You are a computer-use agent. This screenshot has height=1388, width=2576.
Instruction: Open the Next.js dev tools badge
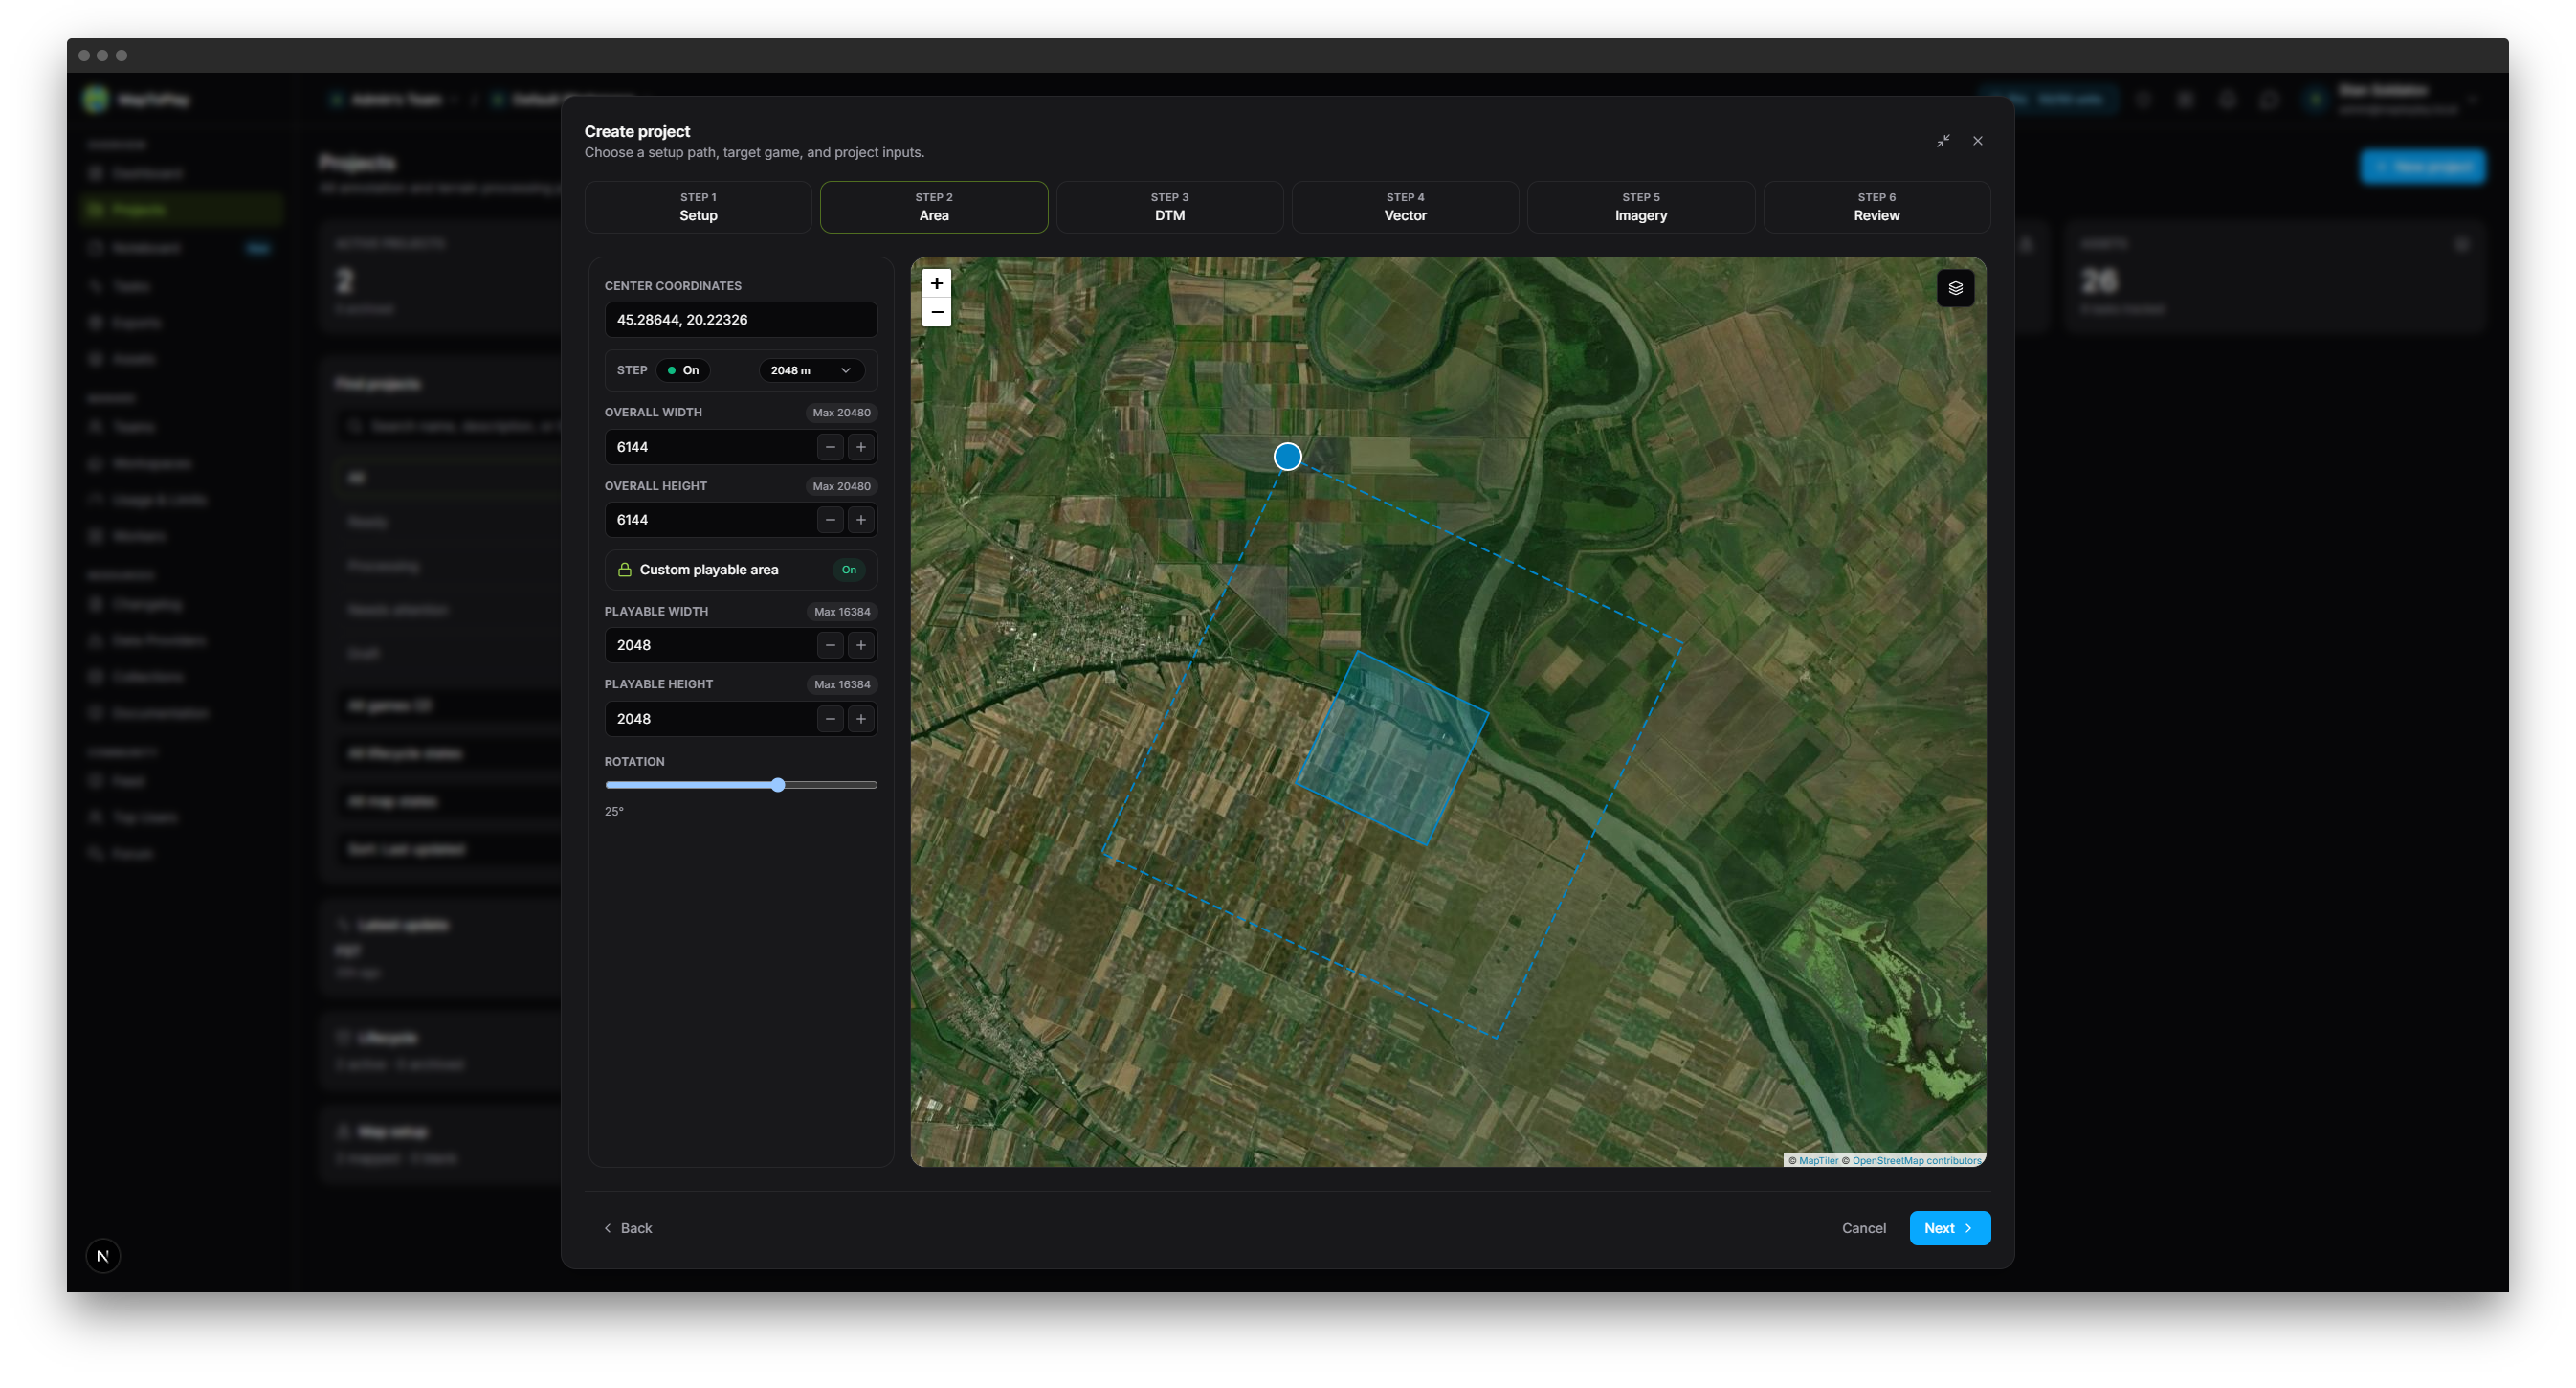click(103, 1256)
